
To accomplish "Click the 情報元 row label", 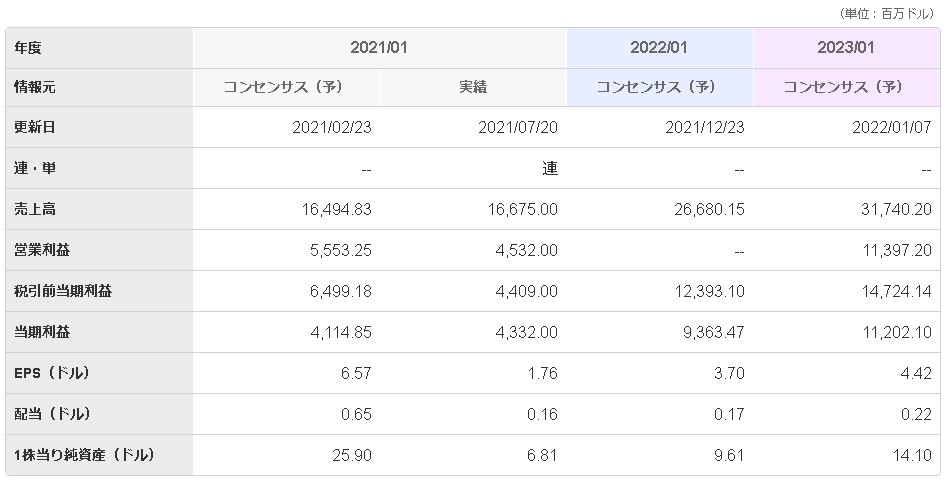I will pyautogui.click(x=35, y=87).
